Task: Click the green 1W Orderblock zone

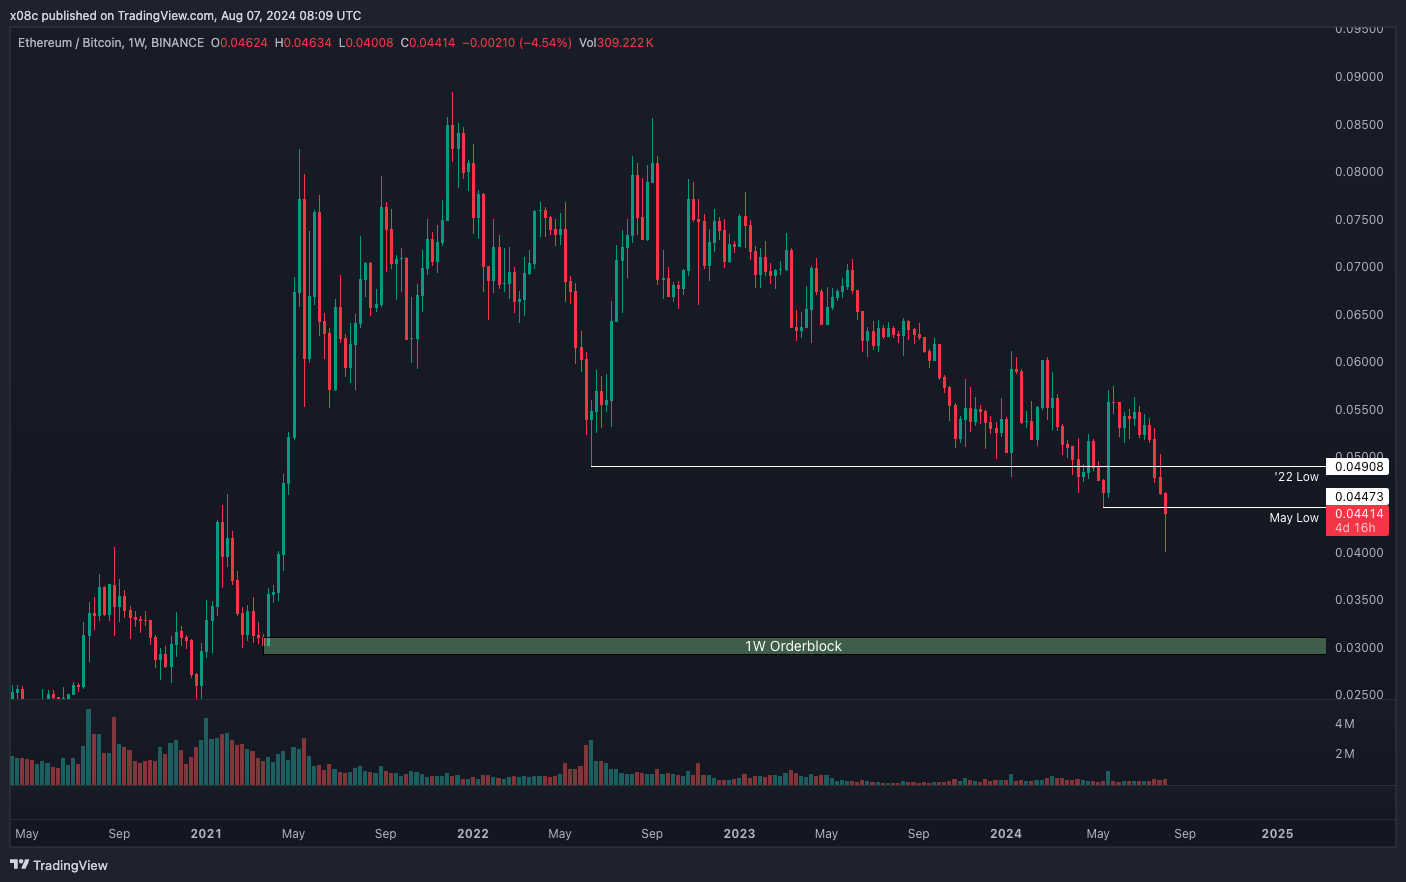Action: 794,646
